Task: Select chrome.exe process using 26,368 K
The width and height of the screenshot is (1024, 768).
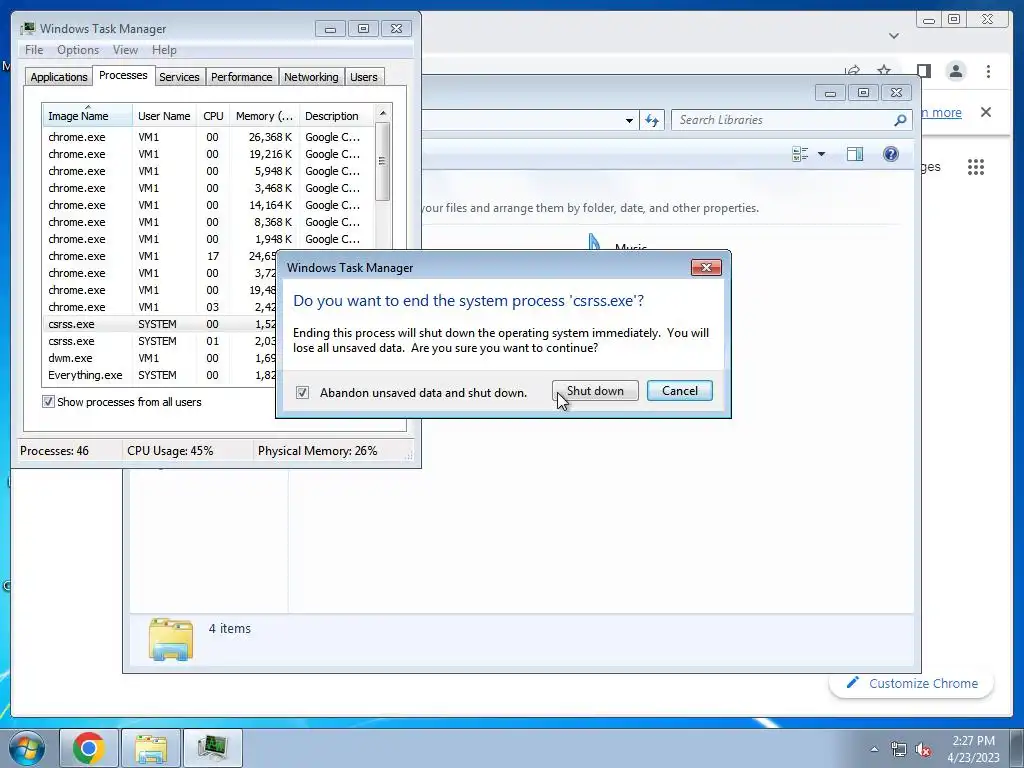Action: point(209,137)
